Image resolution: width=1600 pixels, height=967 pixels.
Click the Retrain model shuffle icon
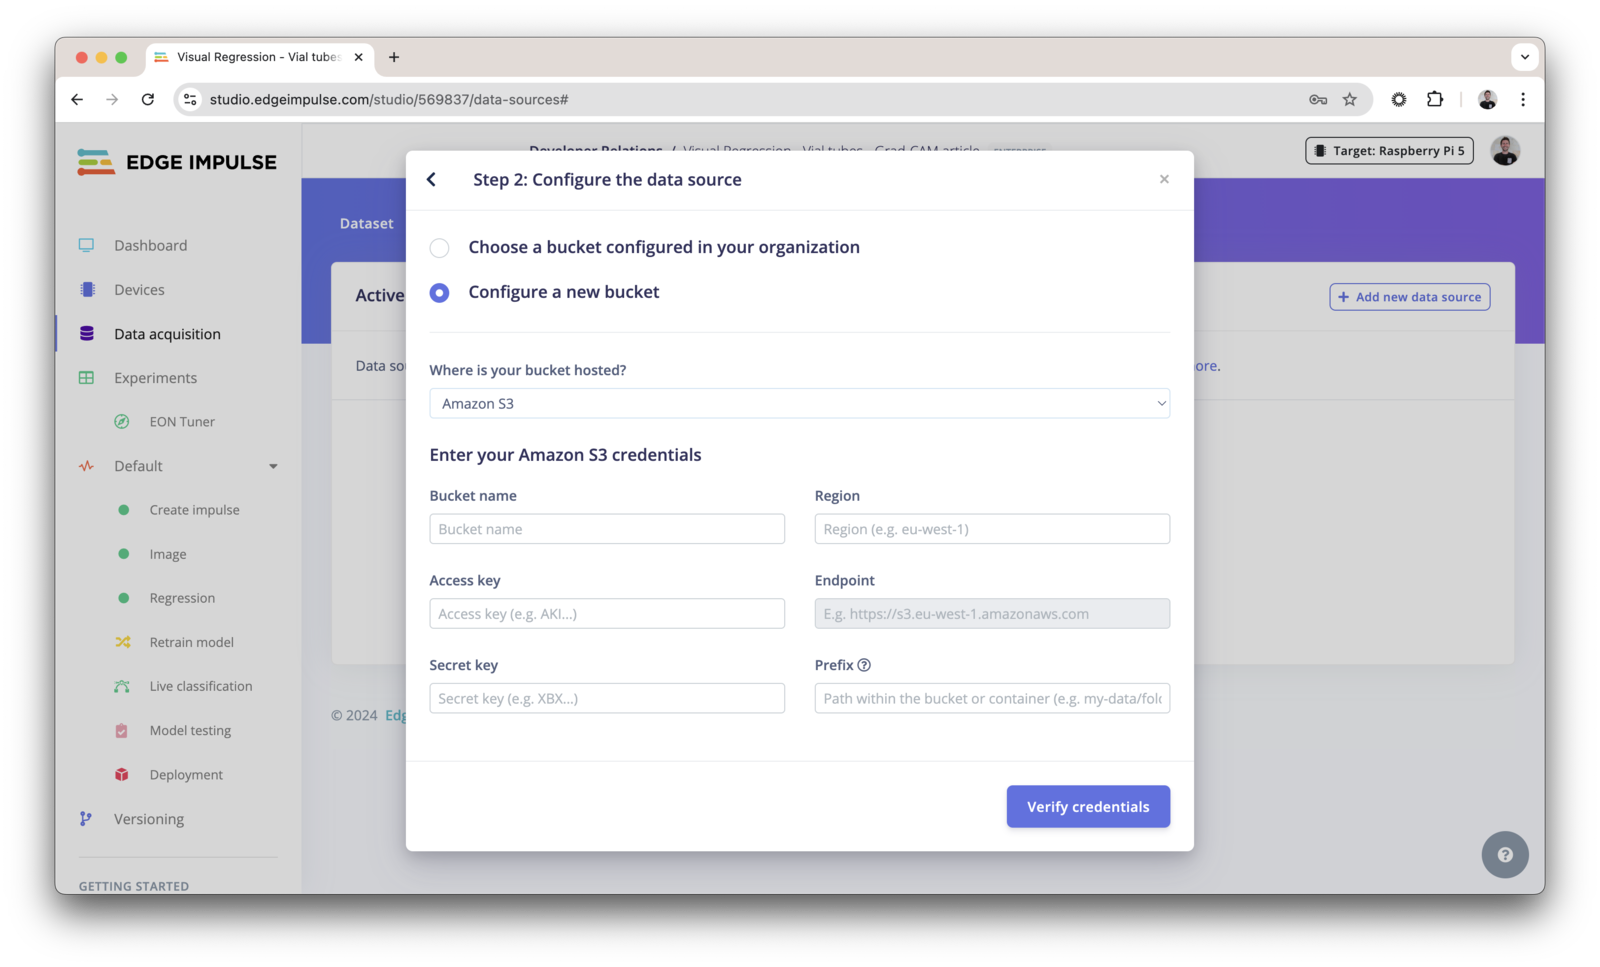tap(122, 642)
